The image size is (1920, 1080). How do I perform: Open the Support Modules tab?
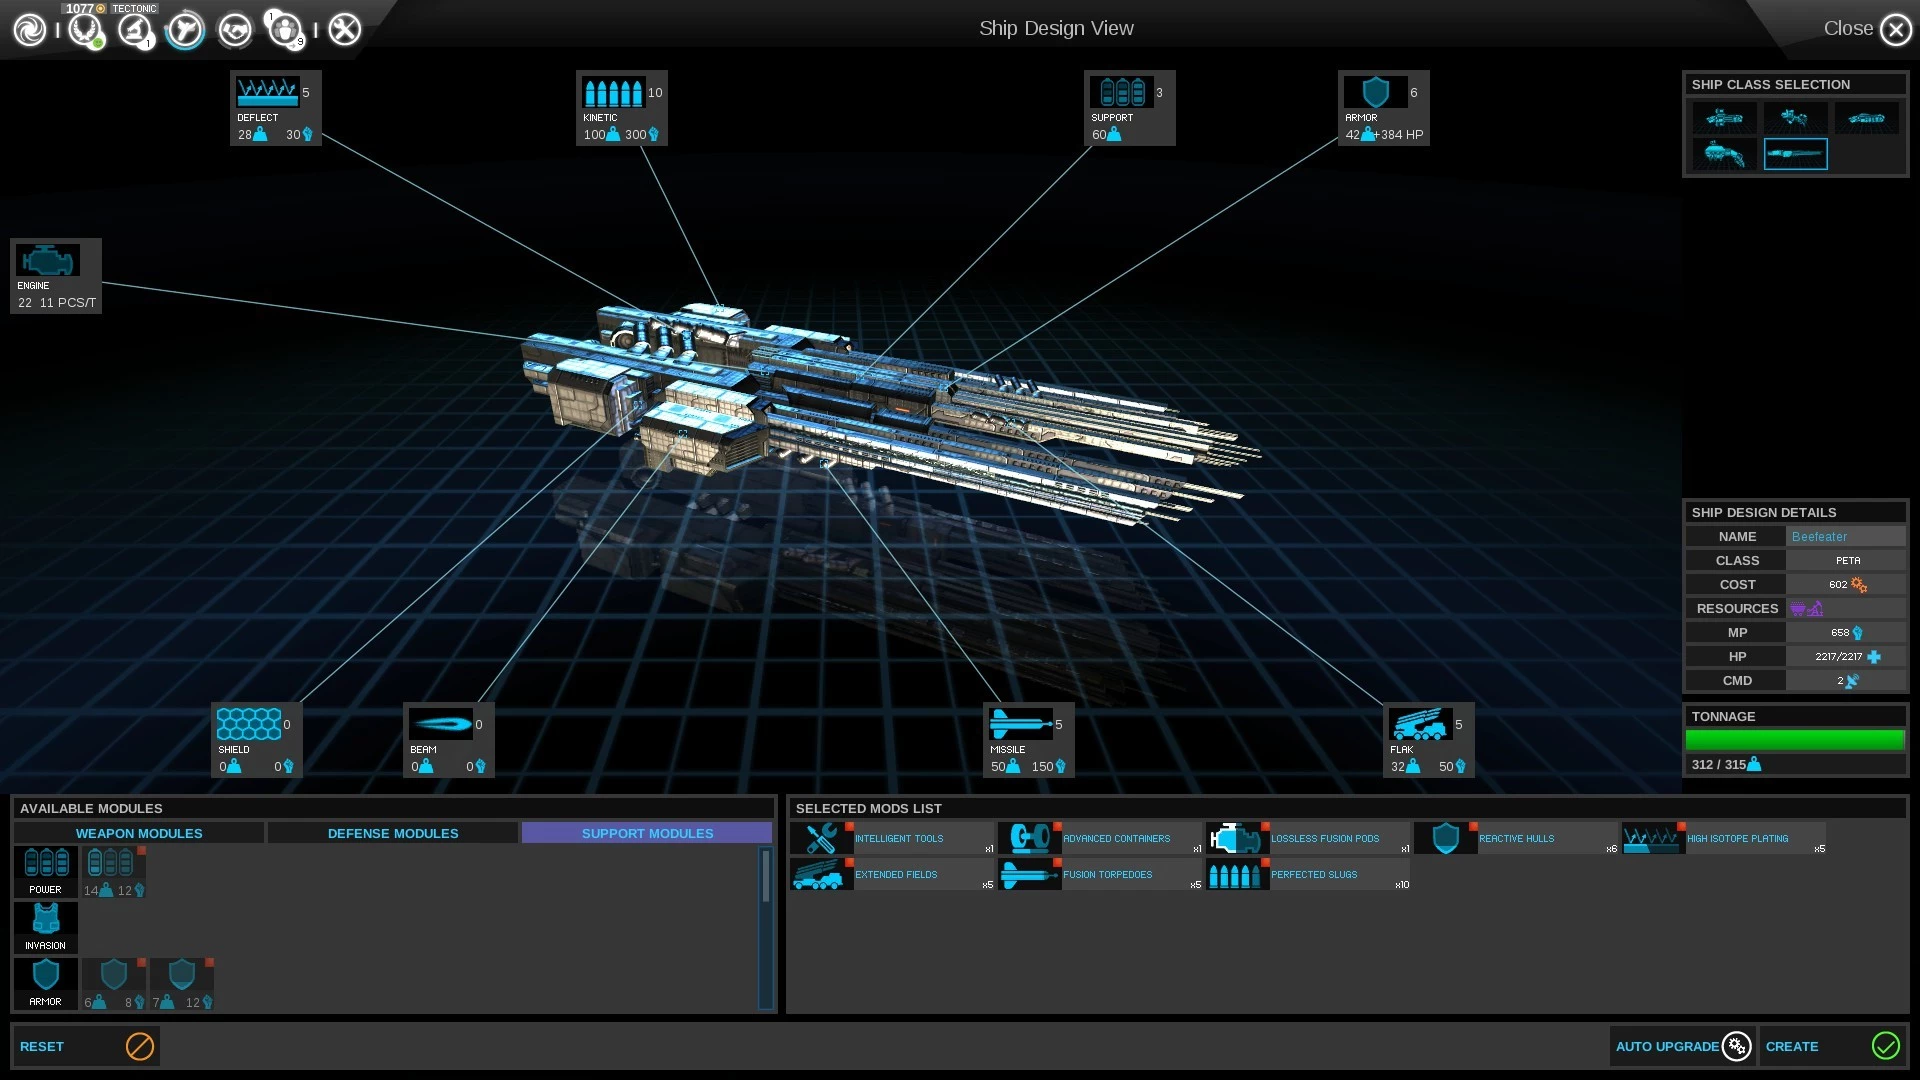click(647, 833)
